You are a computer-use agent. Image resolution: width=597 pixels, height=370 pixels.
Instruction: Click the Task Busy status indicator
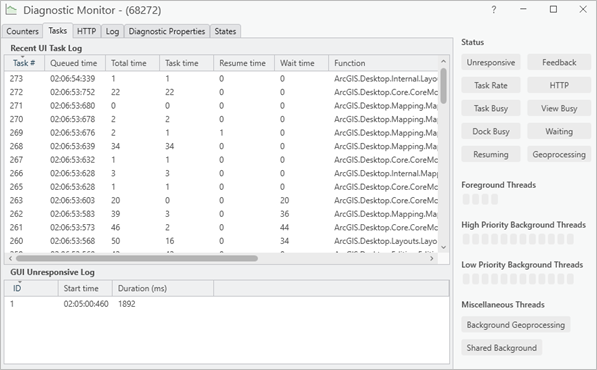[491, 108]
